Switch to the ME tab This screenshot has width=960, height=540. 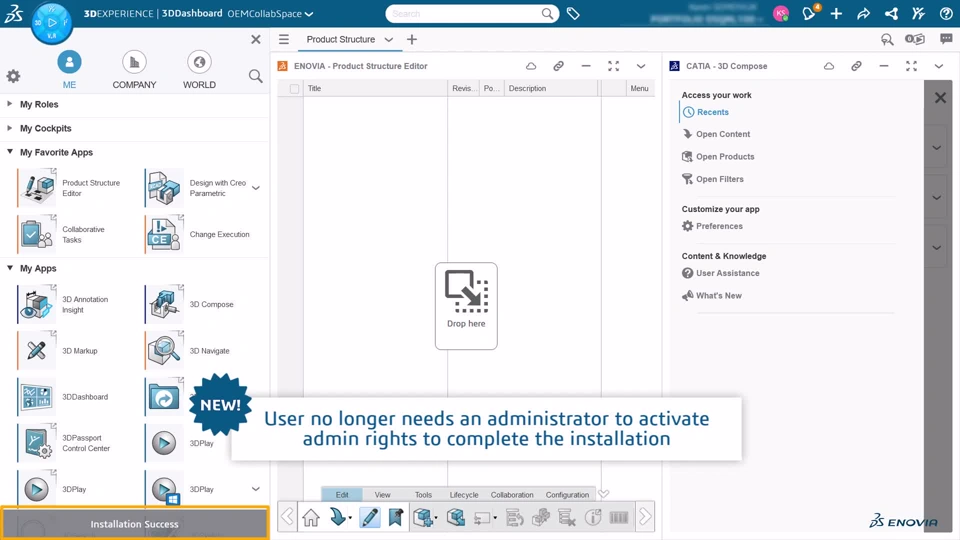[x=69, y=70]
